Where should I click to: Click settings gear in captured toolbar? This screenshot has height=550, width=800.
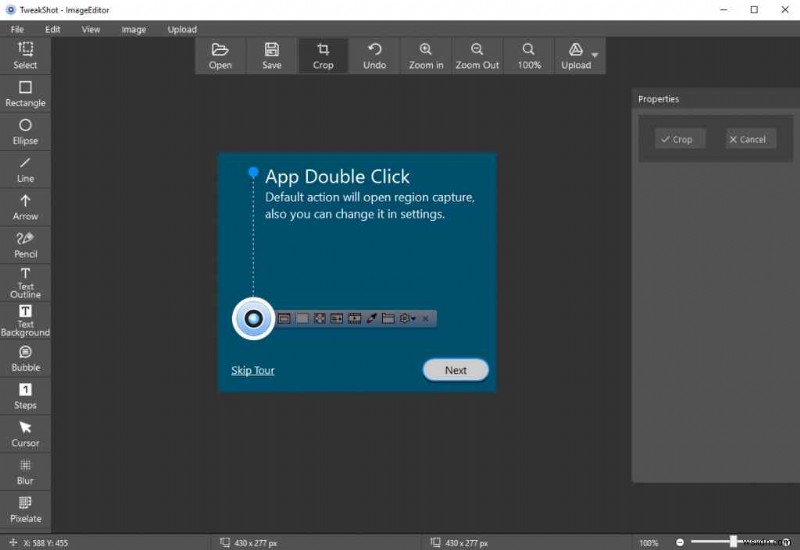pyautogui.click(x=405, y=318)
